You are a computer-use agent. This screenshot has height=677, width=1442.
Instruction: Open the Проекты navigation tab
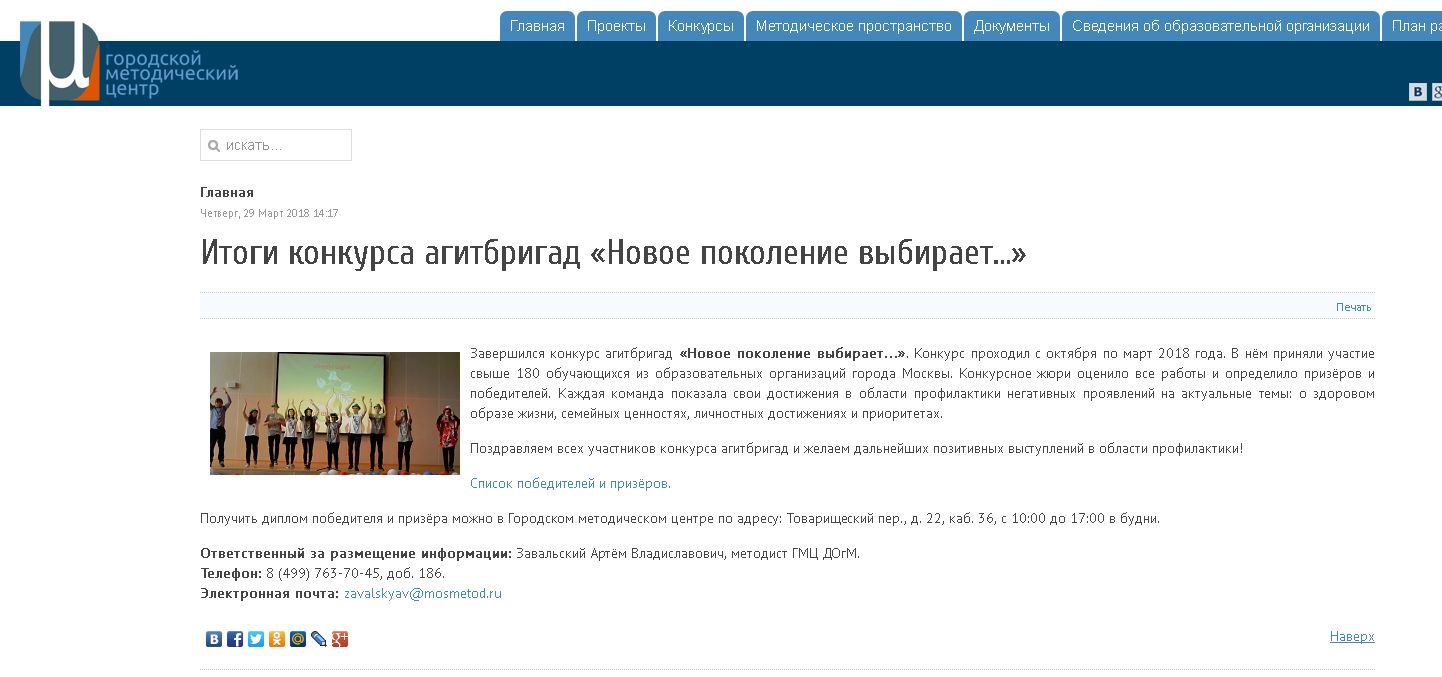pyautogui.click(x=616, y=26)
